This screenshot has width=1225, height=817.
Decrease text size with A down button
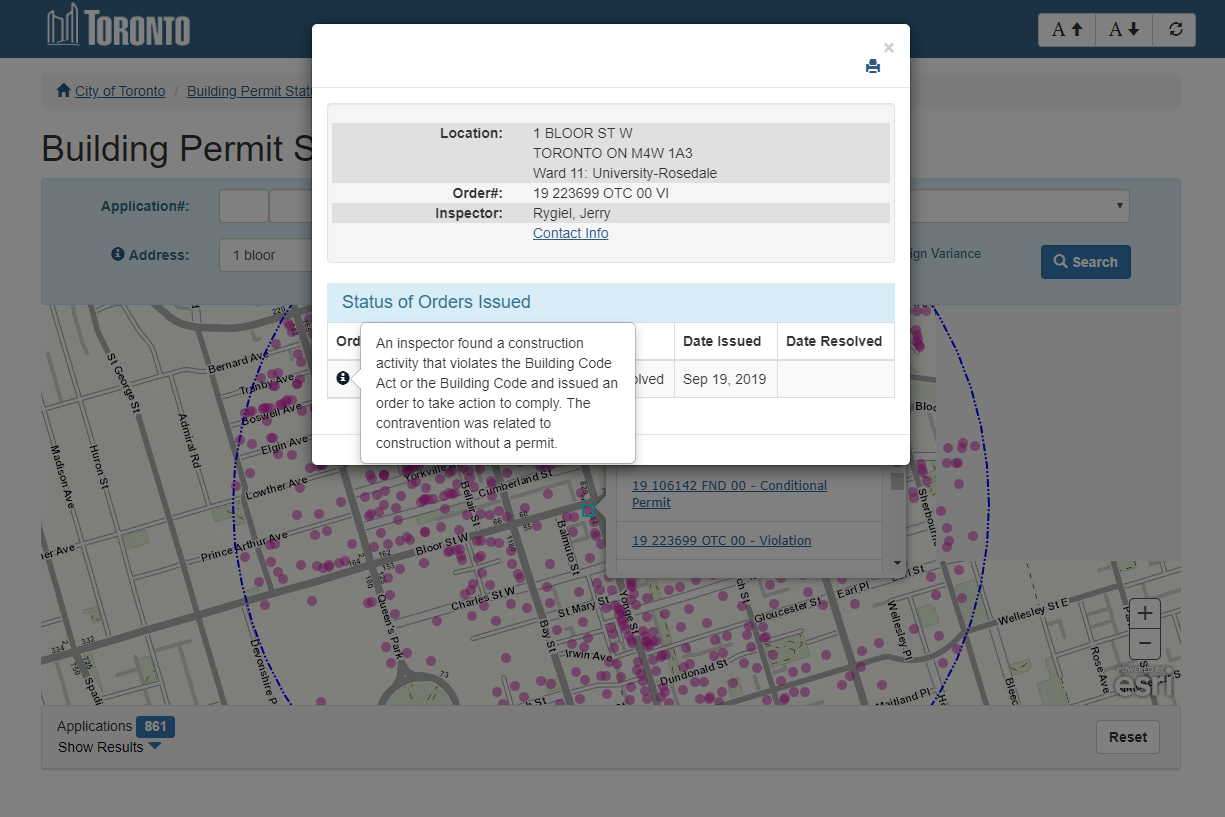coord(1124,29)
